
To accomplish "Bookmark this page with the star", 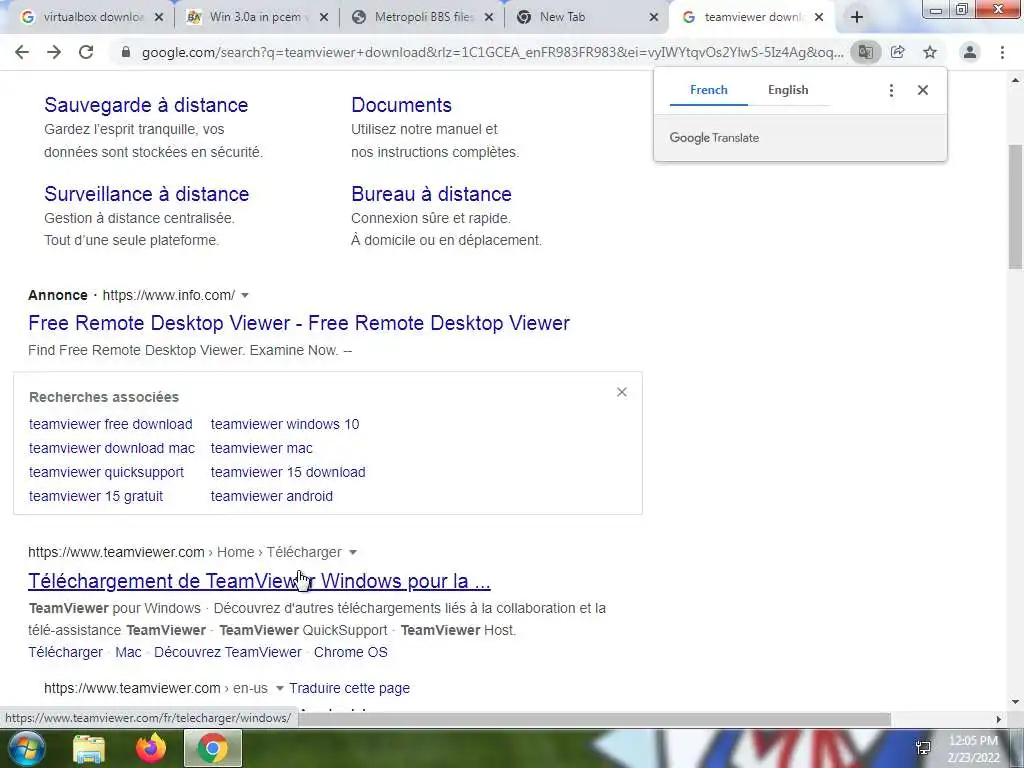I will pos(930,52).
